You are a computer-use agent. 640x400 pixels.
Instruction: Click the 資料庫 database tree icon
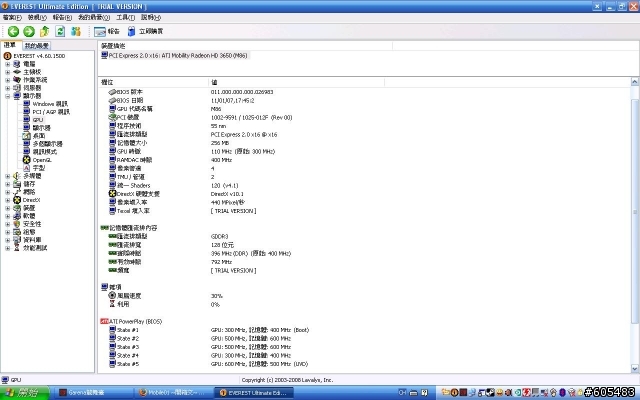(17, 240)
